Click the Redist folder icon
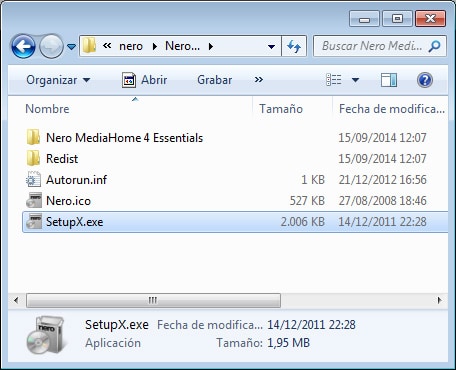 coord(33,158)
